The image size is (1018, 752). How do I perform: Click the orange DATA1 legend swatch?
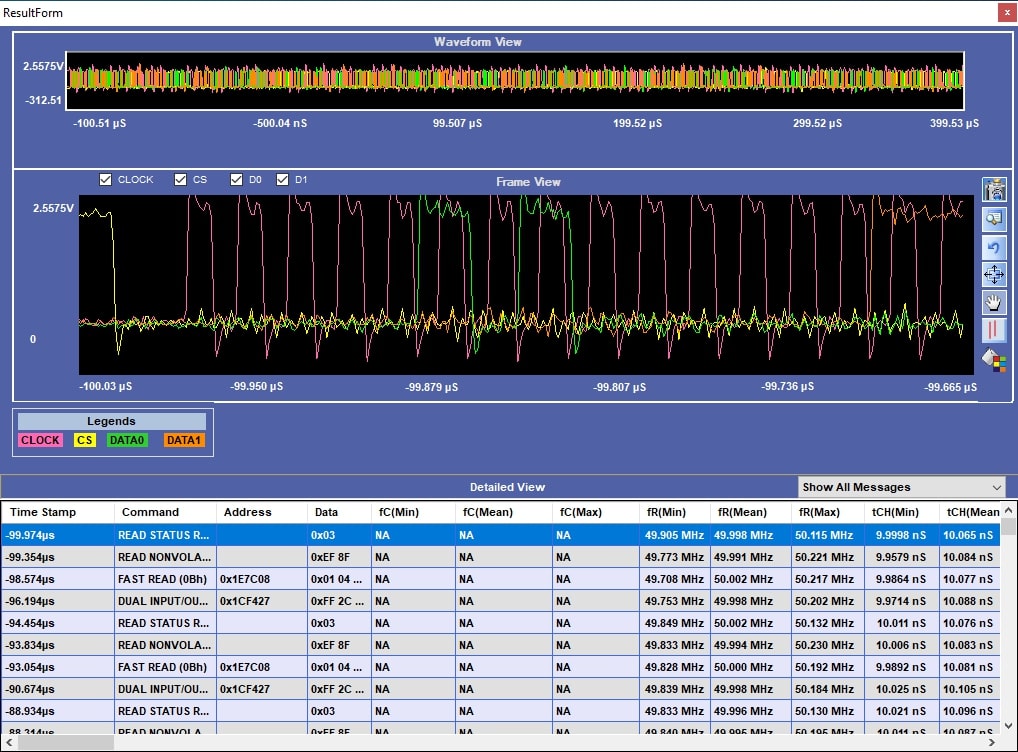pyautogui.click(x=184, y=440)
